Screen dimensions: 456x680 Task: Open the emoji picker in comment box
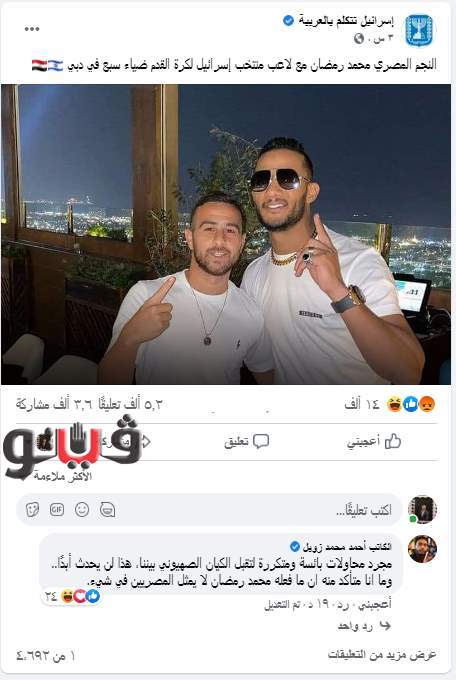82,510
